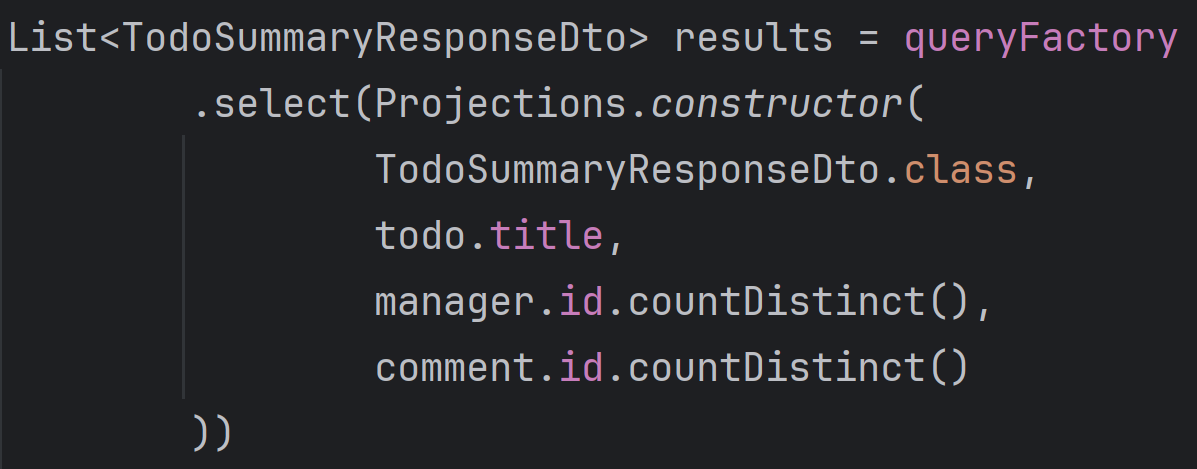Click the vertical indent guide line

coord(184,267)
